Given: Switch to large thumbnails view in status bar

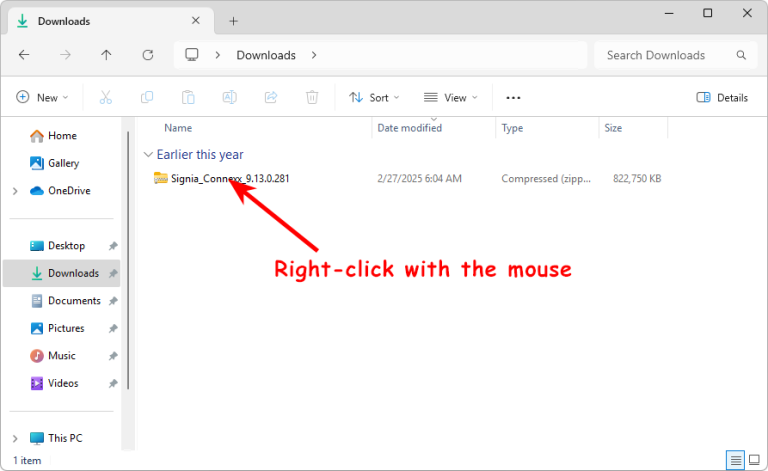Looking at the screenshot, I should [755, 460].
